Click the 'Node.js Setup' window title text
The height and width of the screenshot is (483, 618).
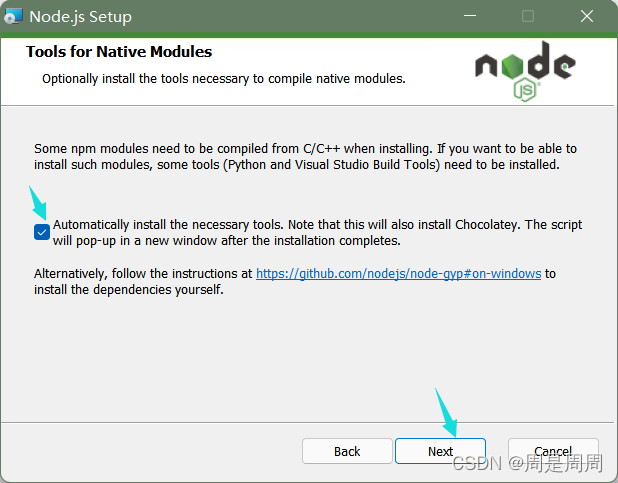click(x=80, y=17)
